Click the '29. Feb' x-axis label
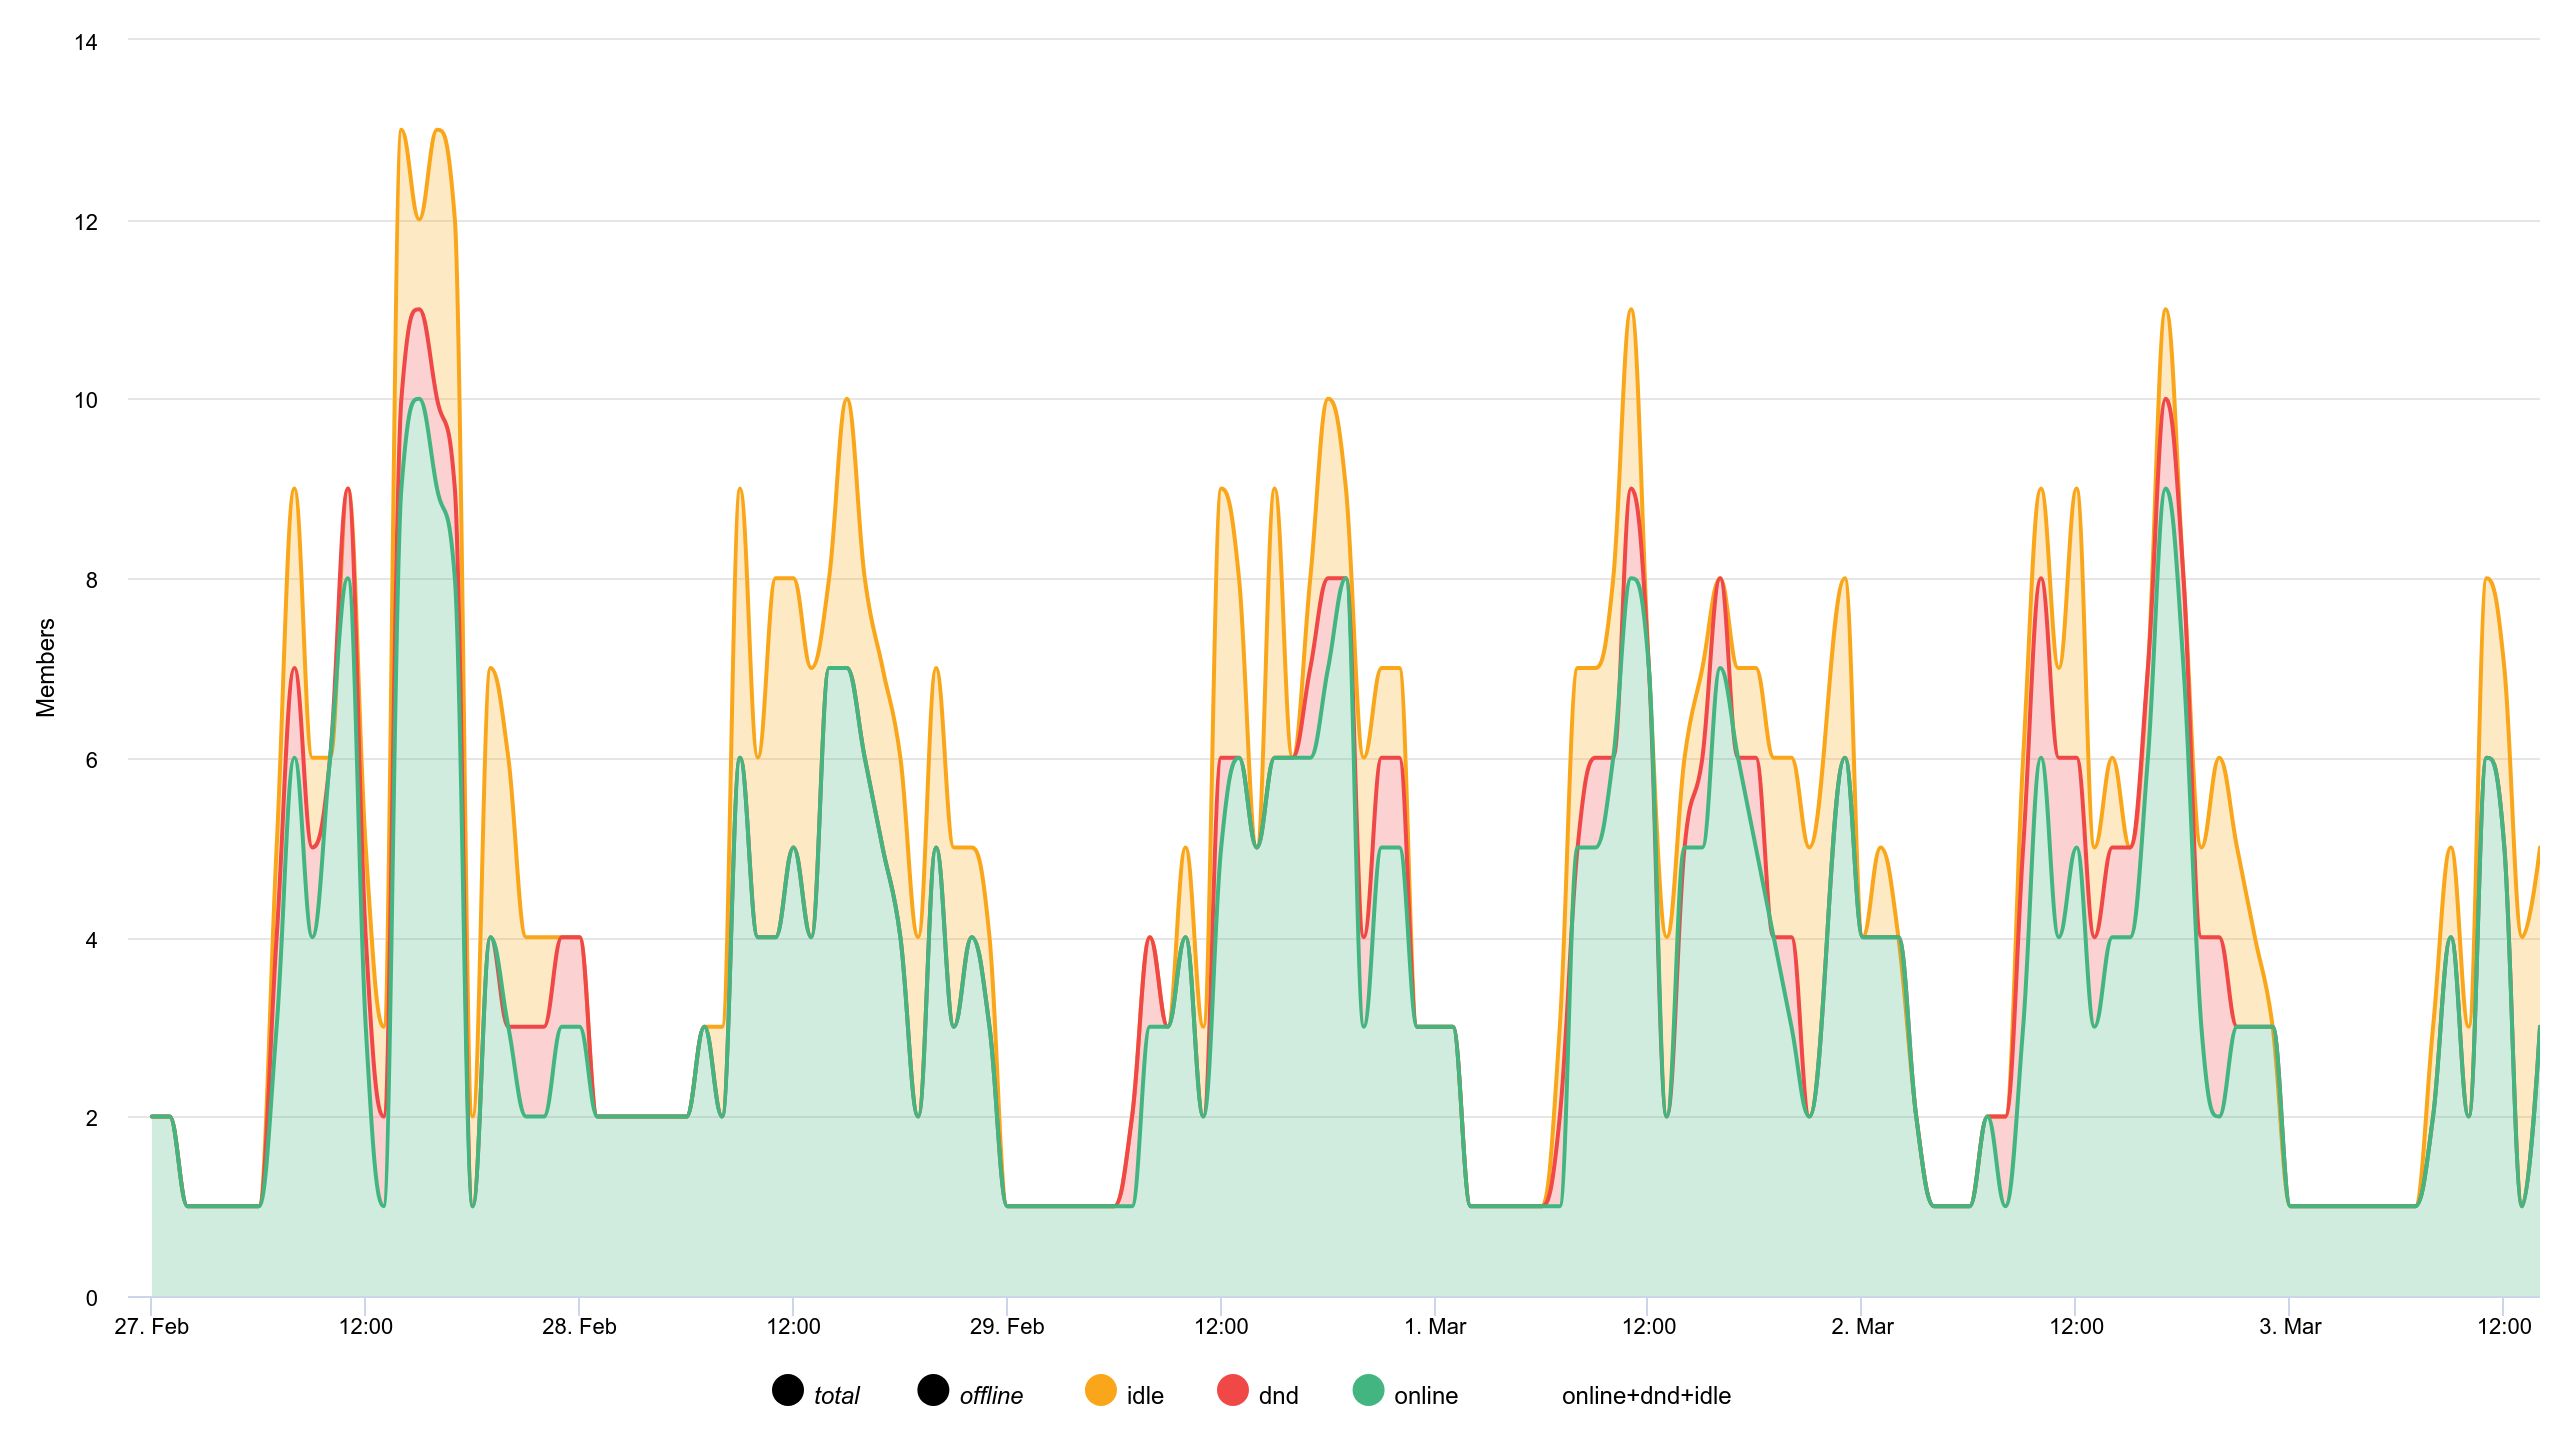This screenshot has width=2560, height=1440. coord(1007,1327)
